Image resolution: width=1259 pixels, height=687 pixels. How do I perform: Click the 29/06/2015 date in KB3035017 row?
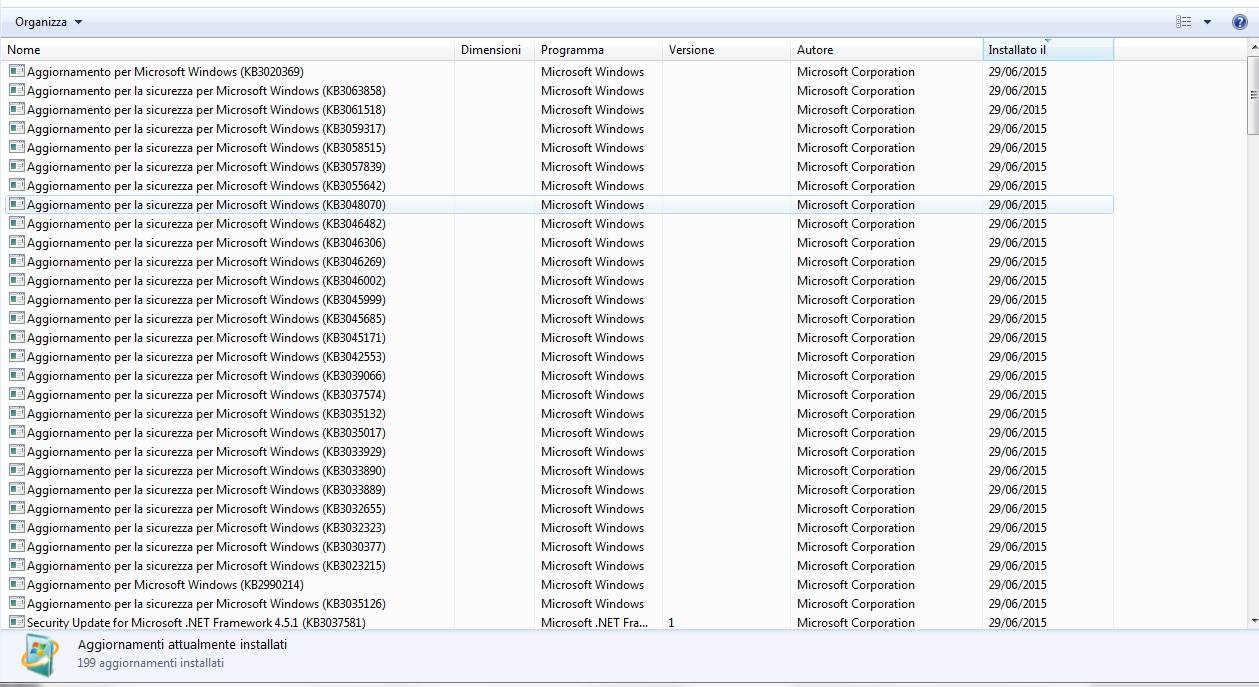click(x=1018, y=433)
